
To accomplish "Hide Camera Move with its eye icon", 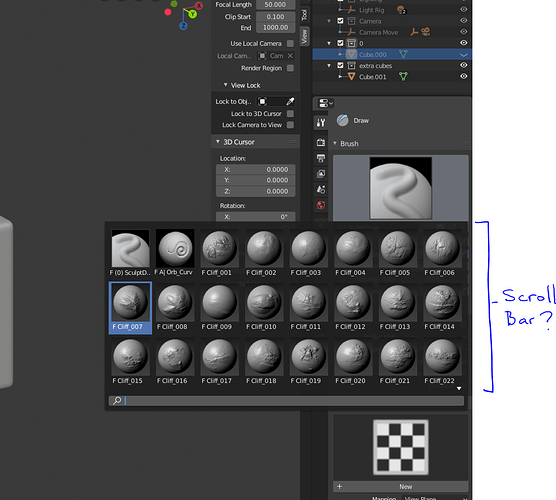I will [463, 32].
